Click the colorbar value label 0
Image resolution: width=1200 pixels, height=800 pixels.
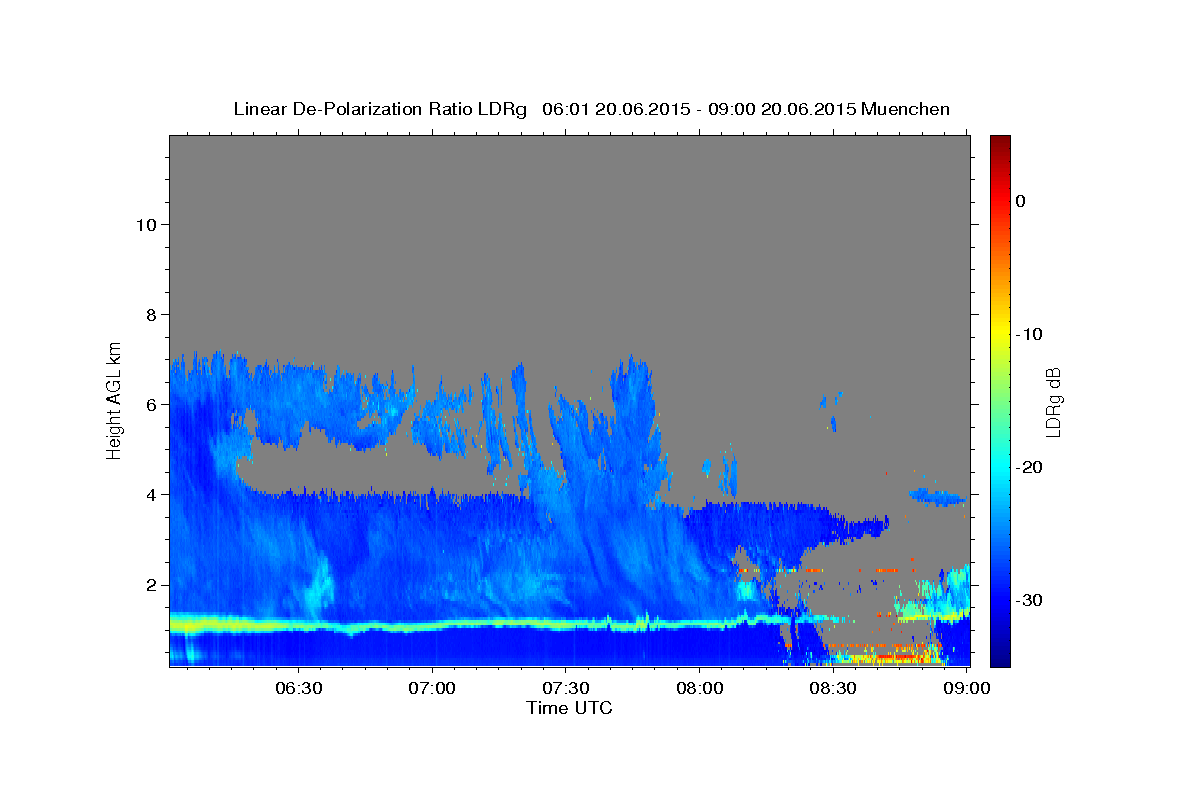(x=1021, y=201)
